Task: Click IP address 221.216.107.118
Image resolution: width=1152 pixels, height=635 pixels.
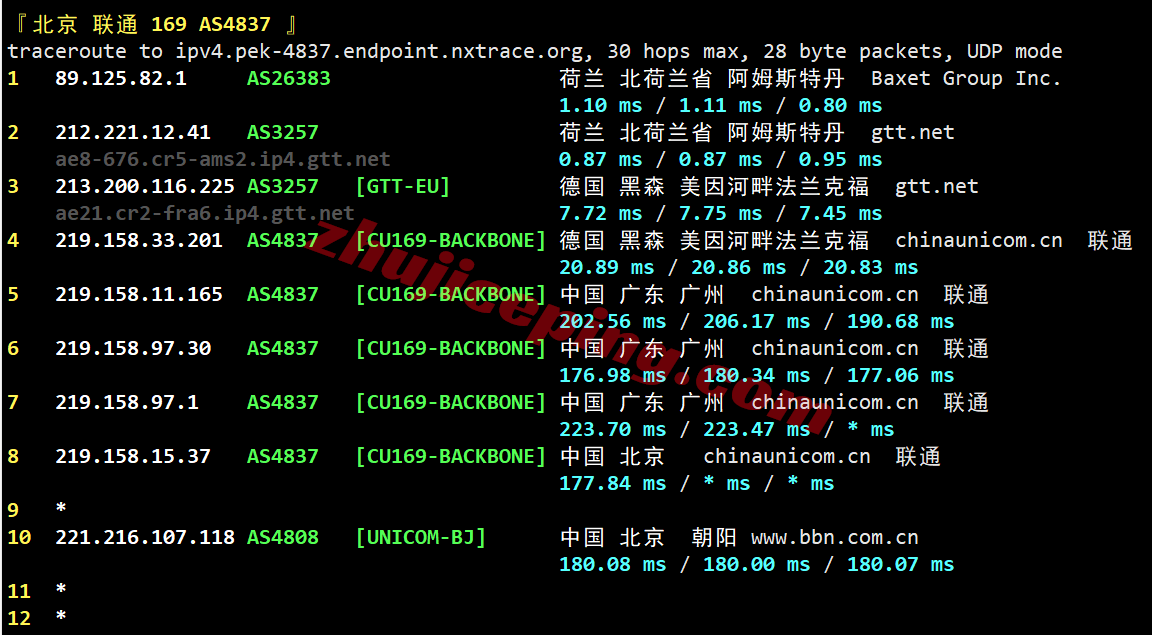Action: [x=145, y=537]
